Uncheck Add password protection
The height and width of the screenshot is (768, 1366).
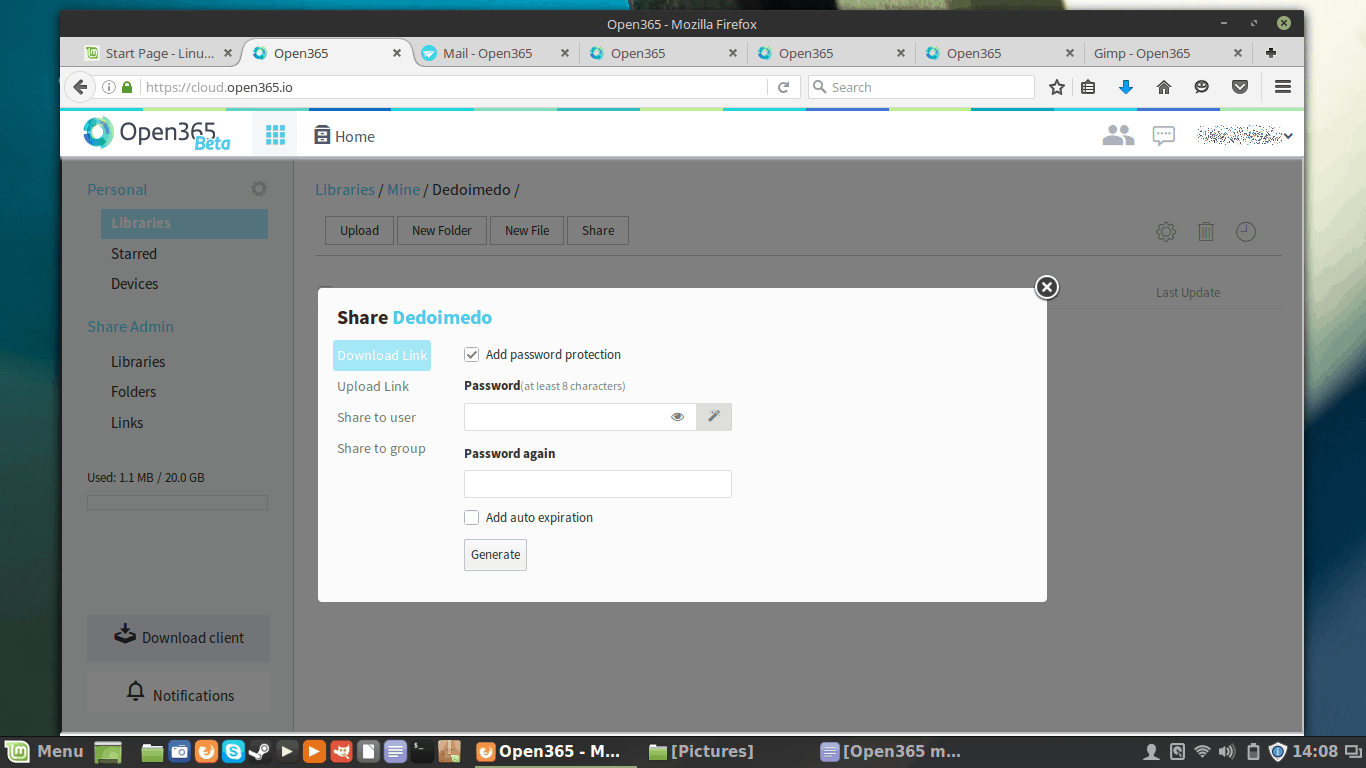(x=472, y=355)
